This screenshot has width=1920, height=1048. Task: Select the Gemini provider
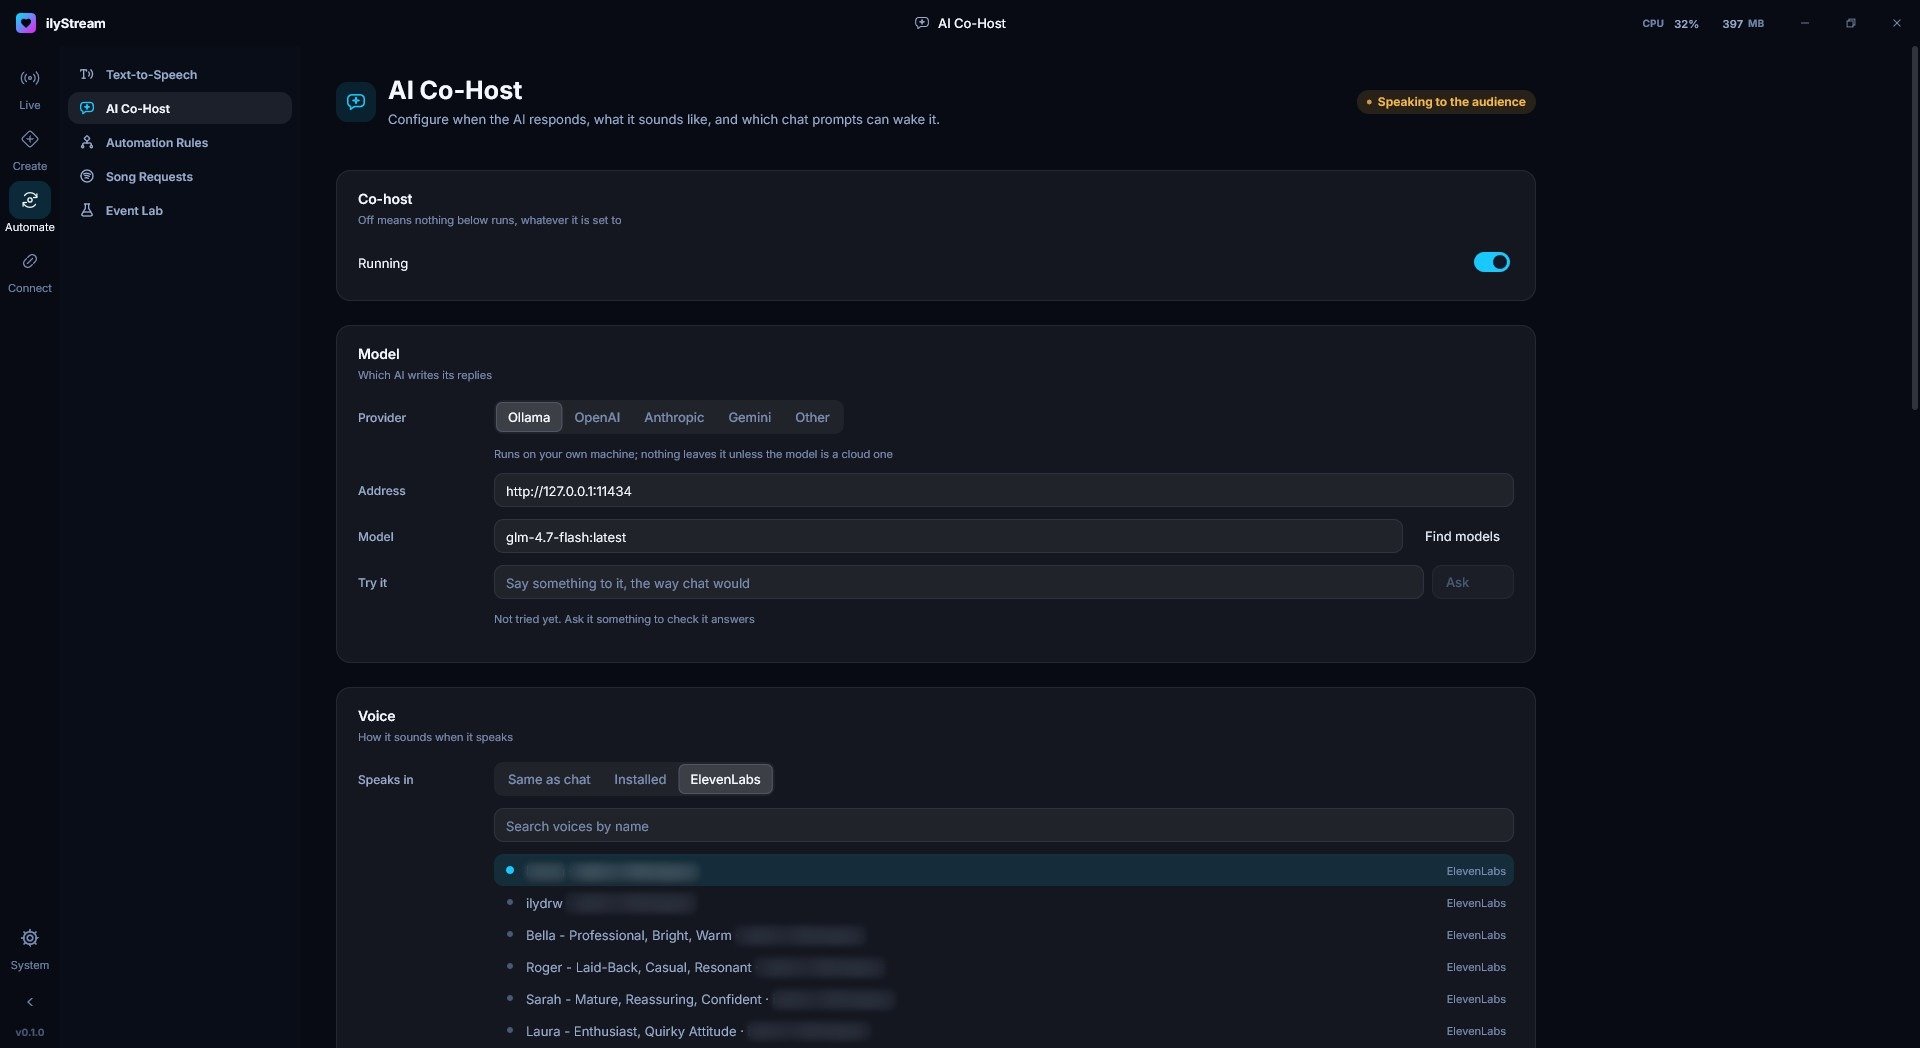pyautogui.click(x=749, y=417)
